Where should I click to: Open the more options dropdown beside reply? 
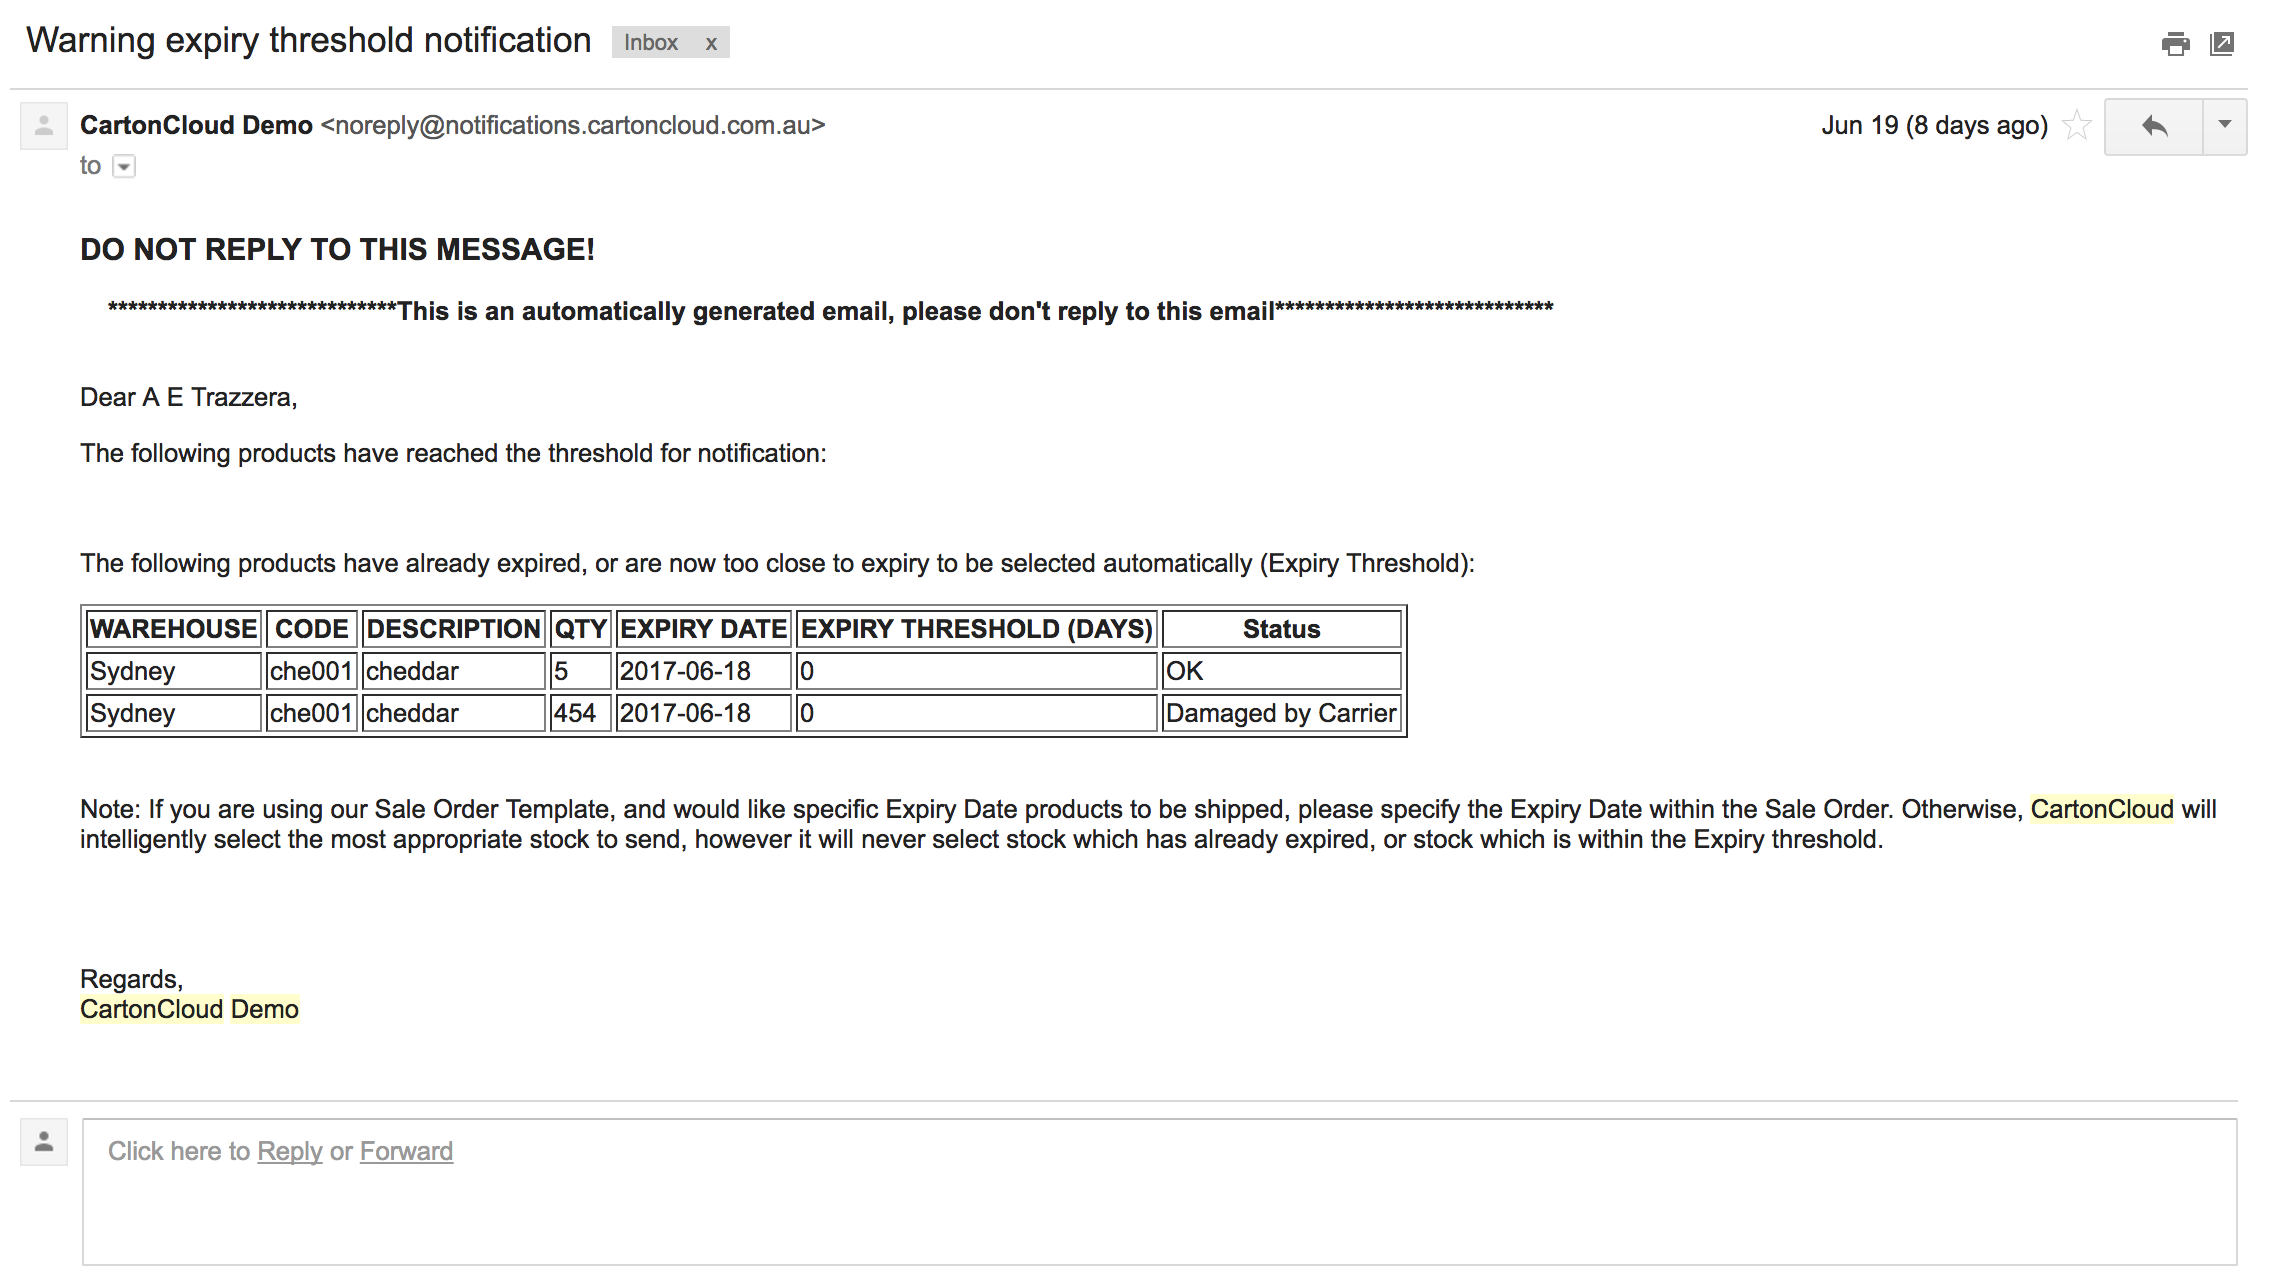[x=2225, y=126]
